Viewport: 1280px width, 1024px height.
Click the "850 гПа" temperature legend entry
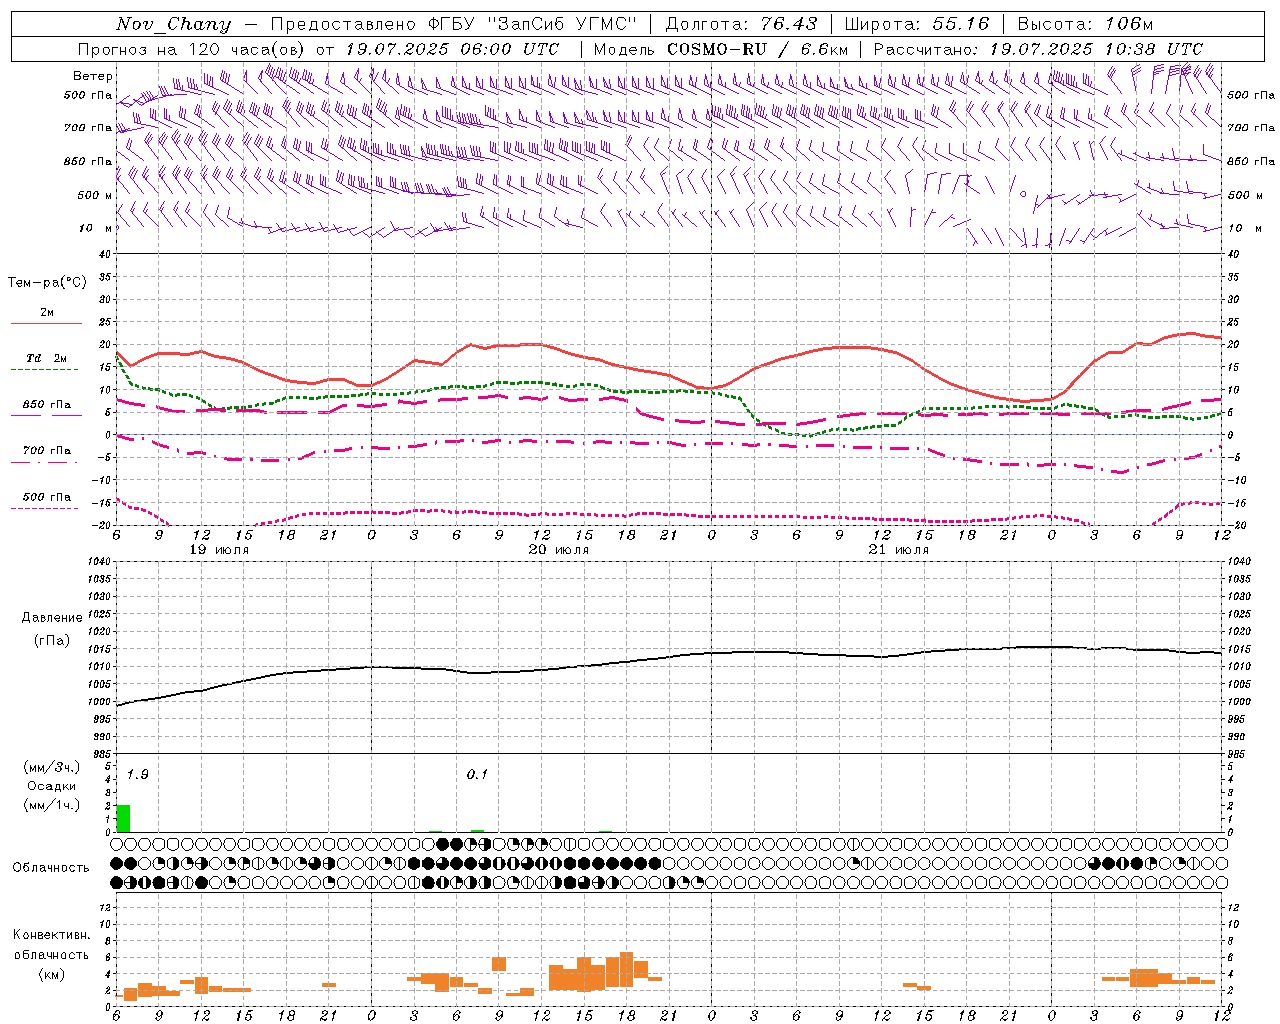46,405
